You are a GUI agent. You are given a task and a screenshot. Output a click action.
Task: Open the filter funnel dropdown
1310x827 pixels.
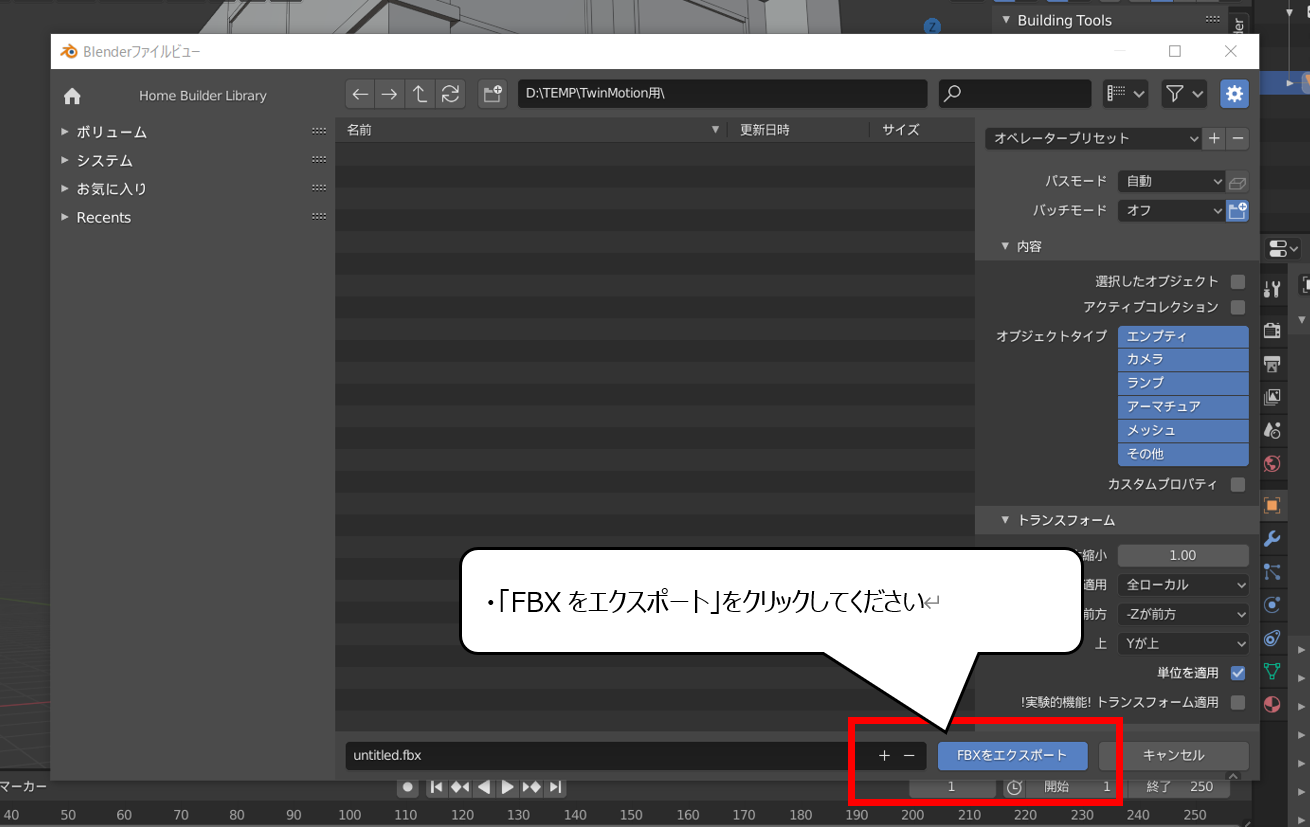[x=1184, y=94]
